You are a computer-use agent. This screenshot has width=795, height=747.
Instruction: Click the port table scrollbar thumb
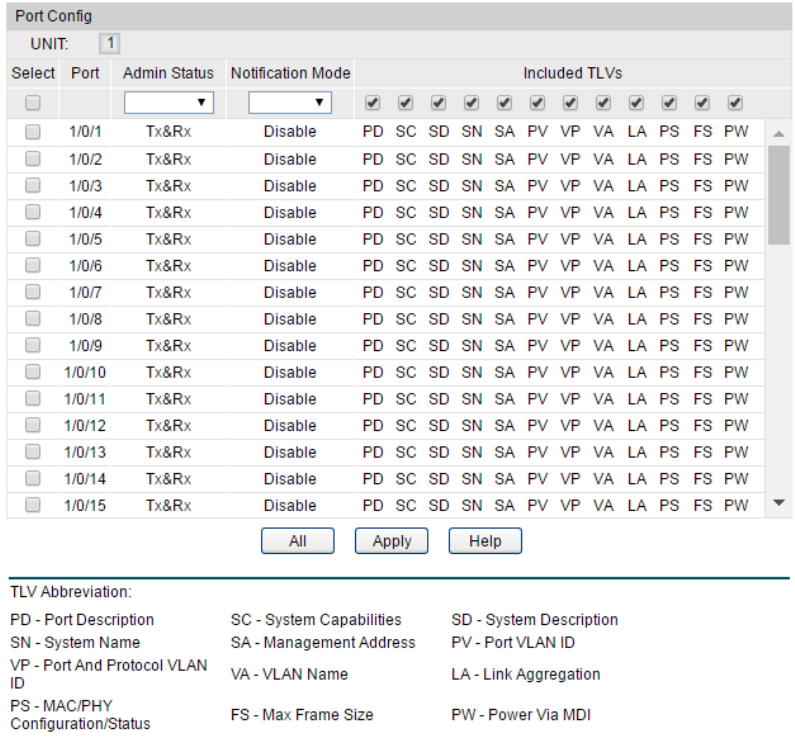coord(779,195)
